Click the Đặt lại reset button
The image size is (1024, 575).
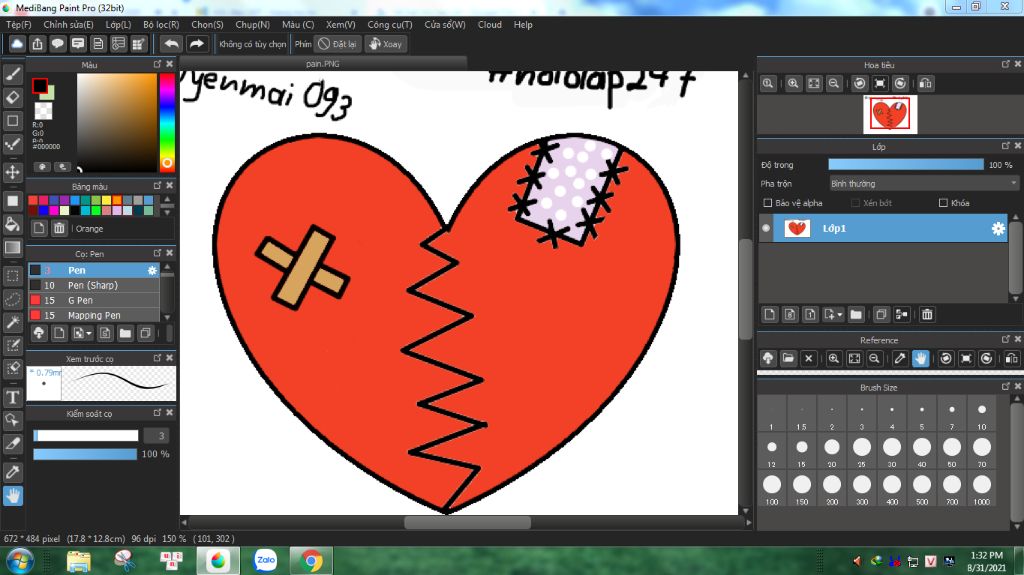point(338,44)
